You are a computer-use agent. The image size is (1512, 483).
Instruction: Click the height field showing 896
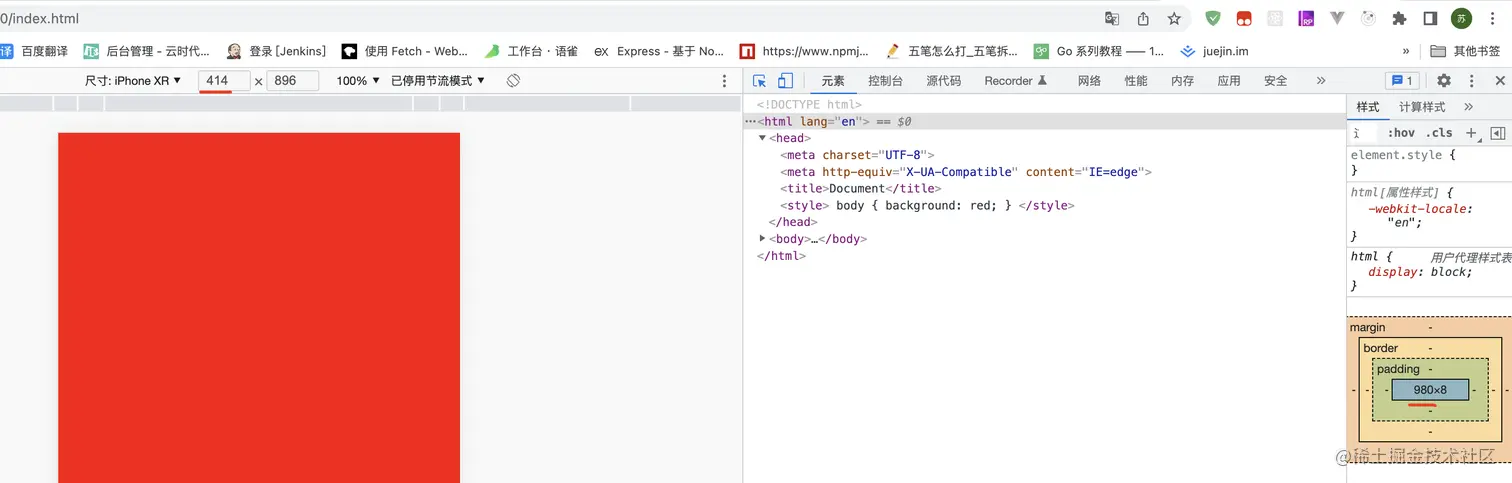pyautogui.click(x=293, y=81)
